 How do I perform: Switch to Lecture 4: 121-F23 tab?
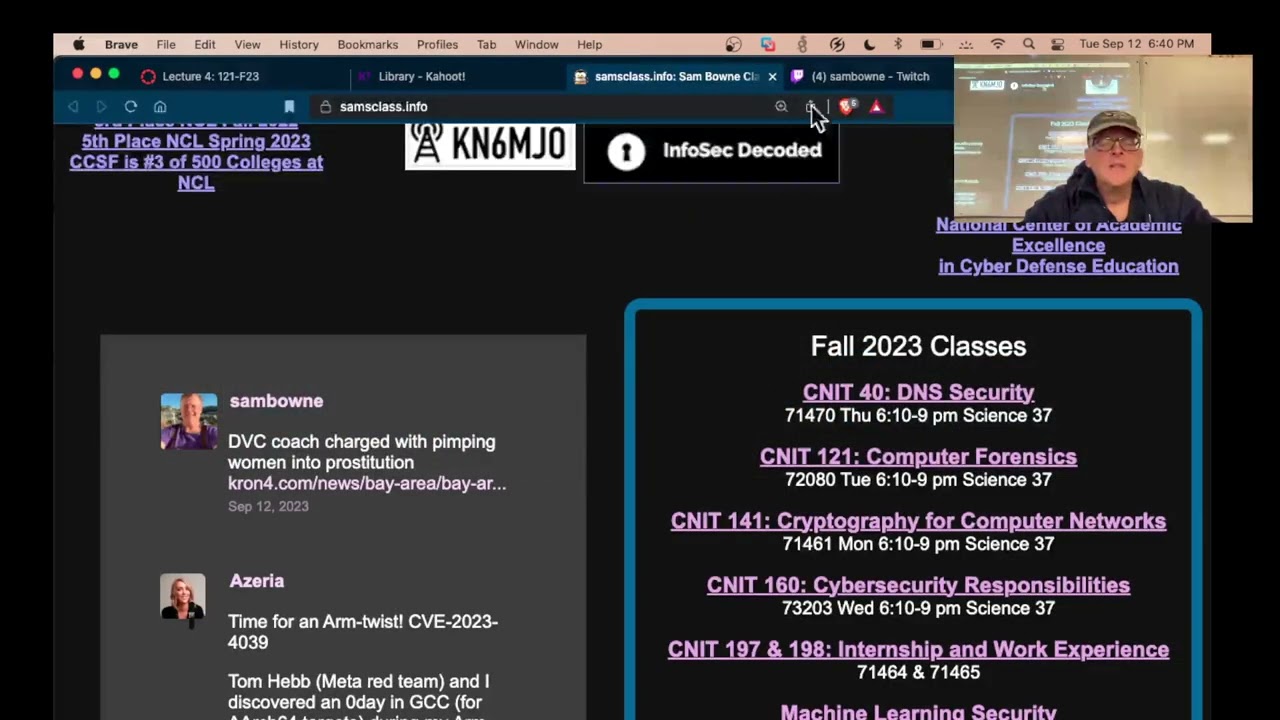(210, 76)
